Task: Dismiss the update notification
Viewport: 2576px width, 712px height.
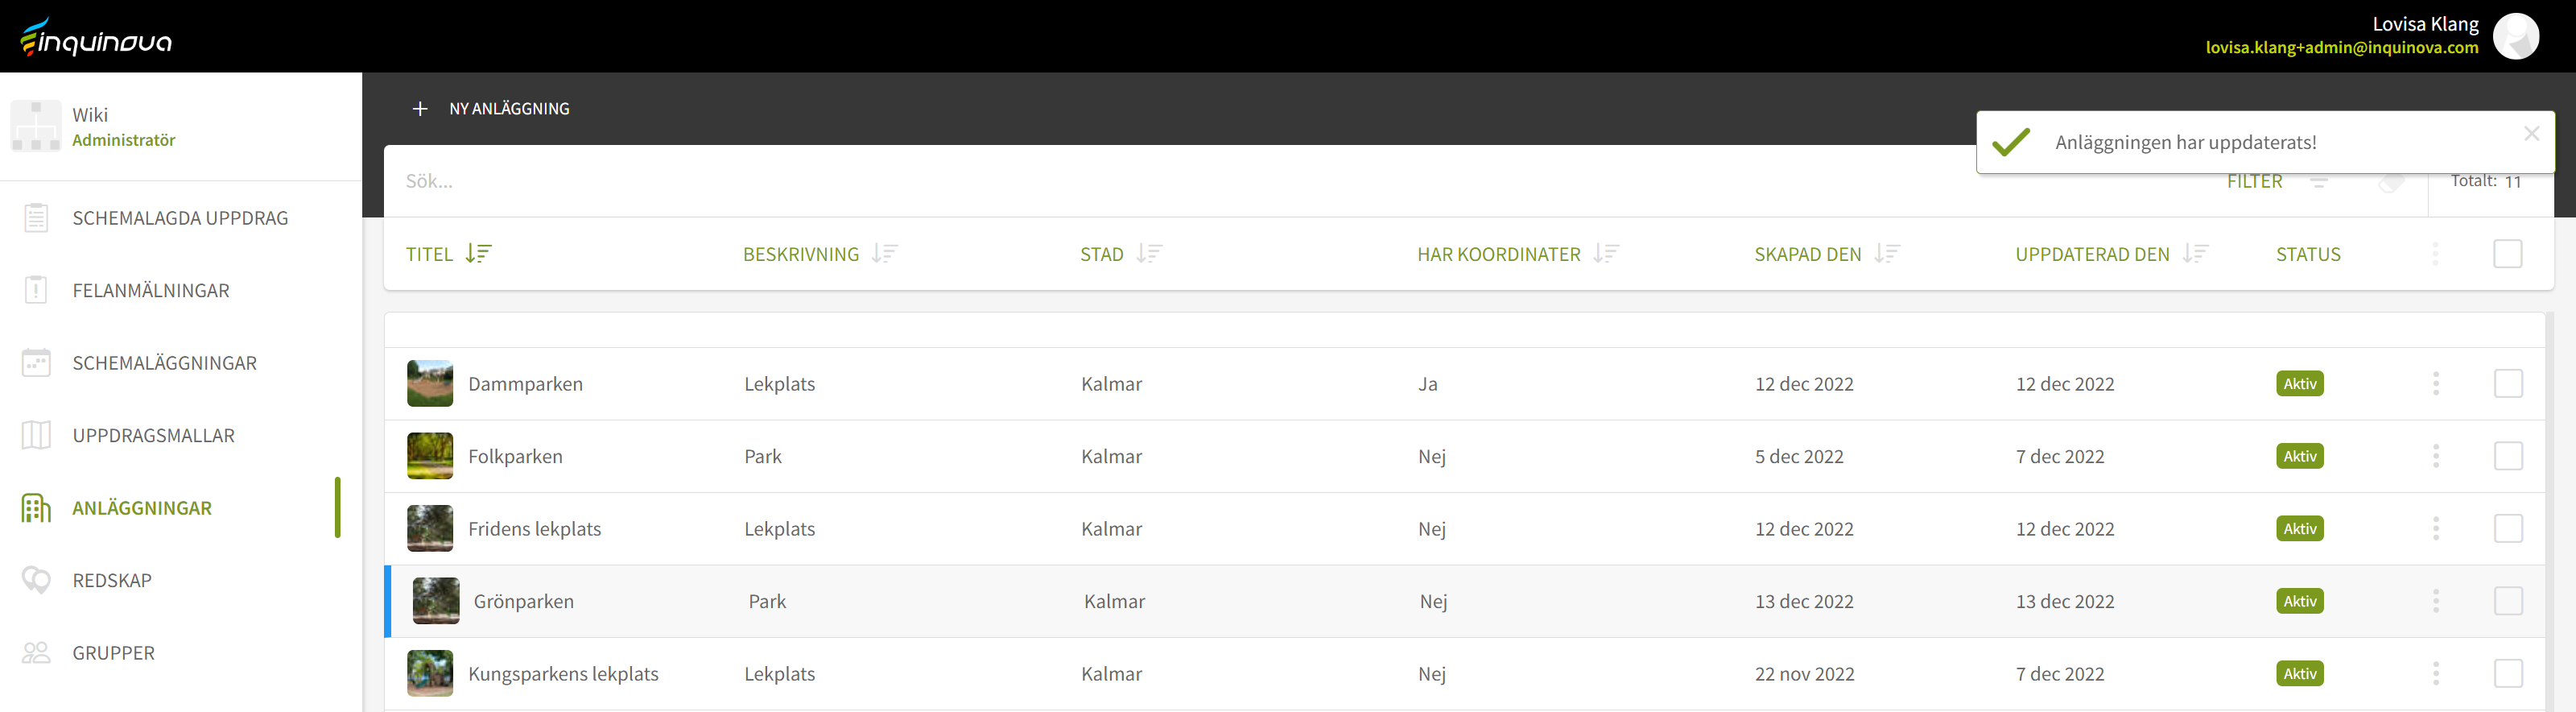Action: pos(2531,134)
